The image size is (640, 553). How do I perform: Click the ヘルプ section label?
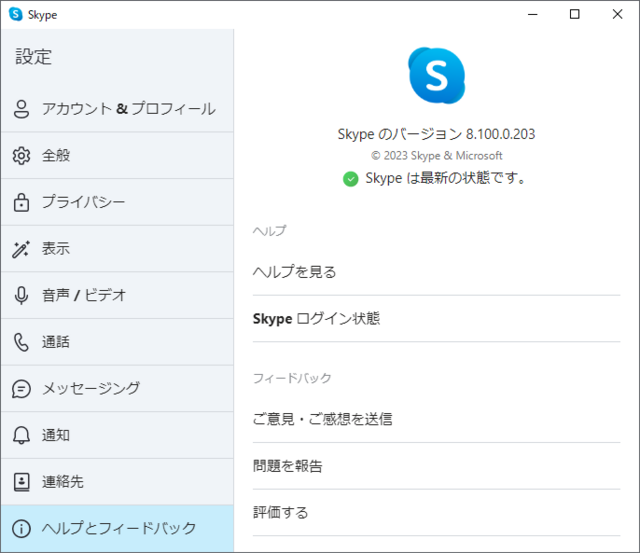point(269,231)
